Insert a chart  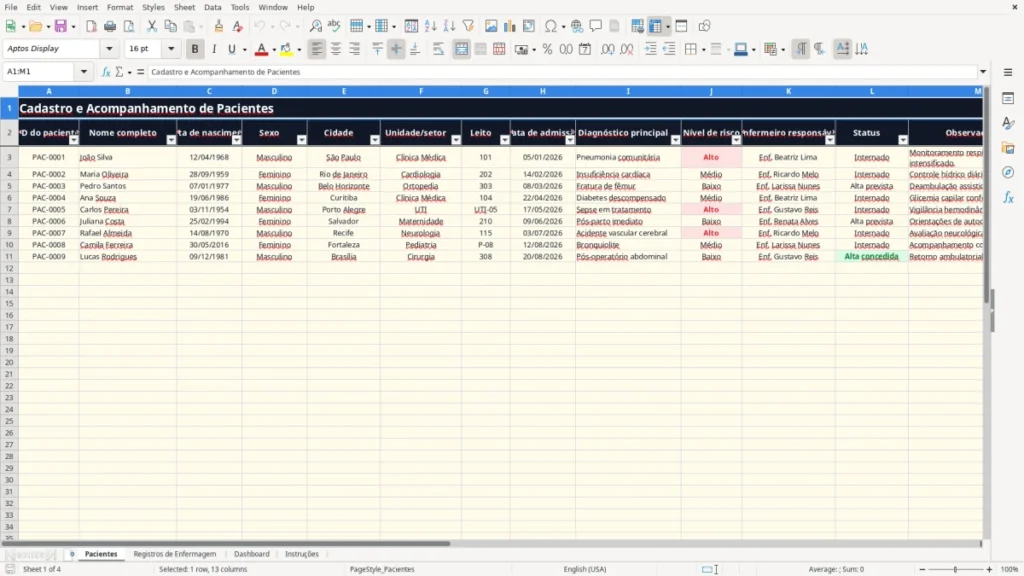(509, 26)
